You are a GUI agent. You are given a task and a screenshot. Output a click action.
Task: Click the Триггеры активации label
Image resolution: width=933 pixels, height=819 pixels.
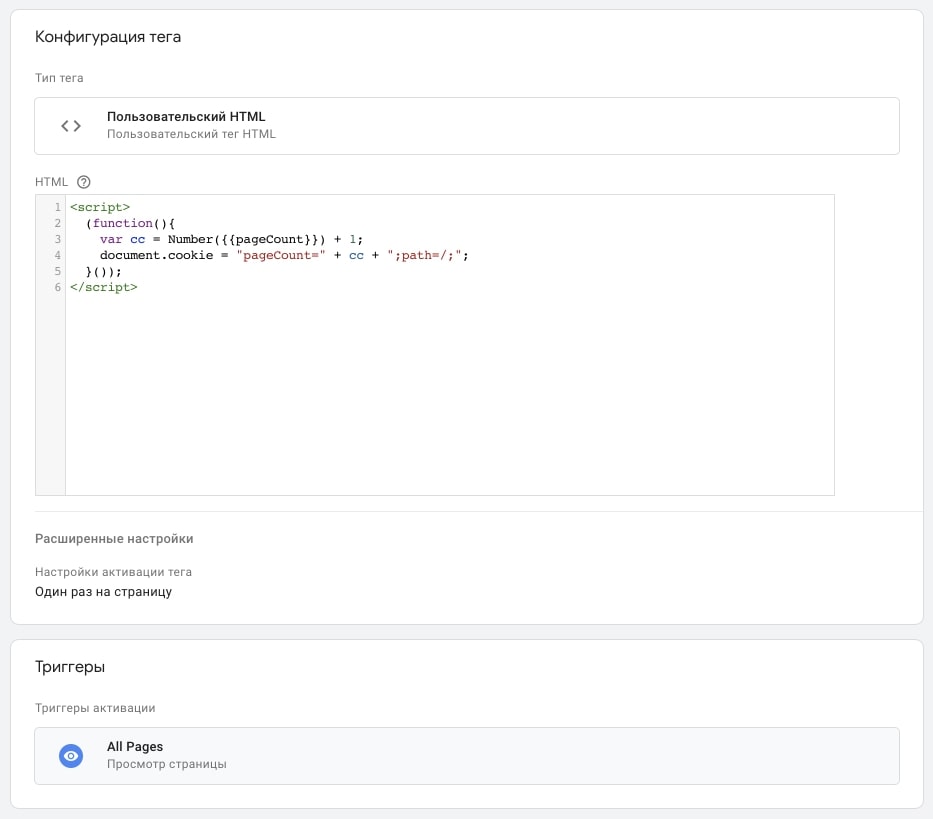click(95, 708)
